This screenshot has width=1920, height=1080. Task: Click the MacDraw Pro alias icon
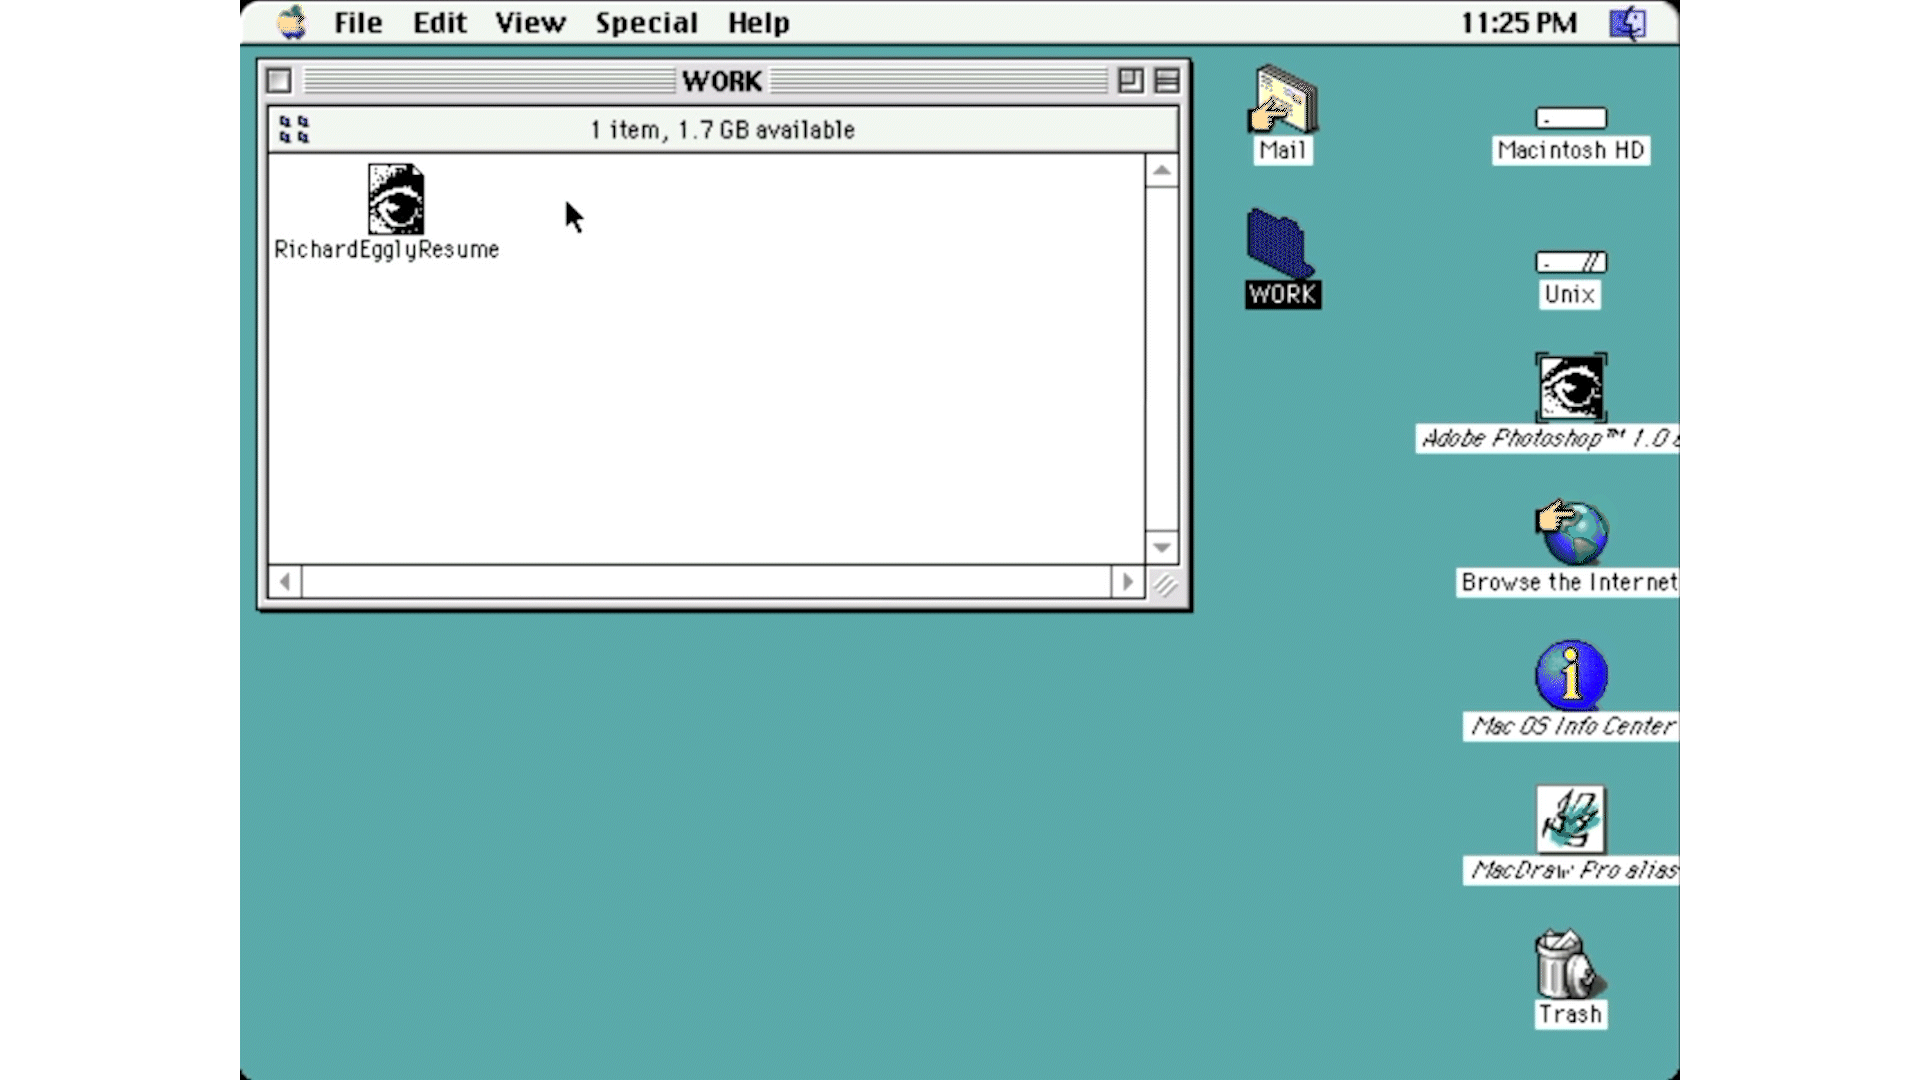(x=1570, y=820)
